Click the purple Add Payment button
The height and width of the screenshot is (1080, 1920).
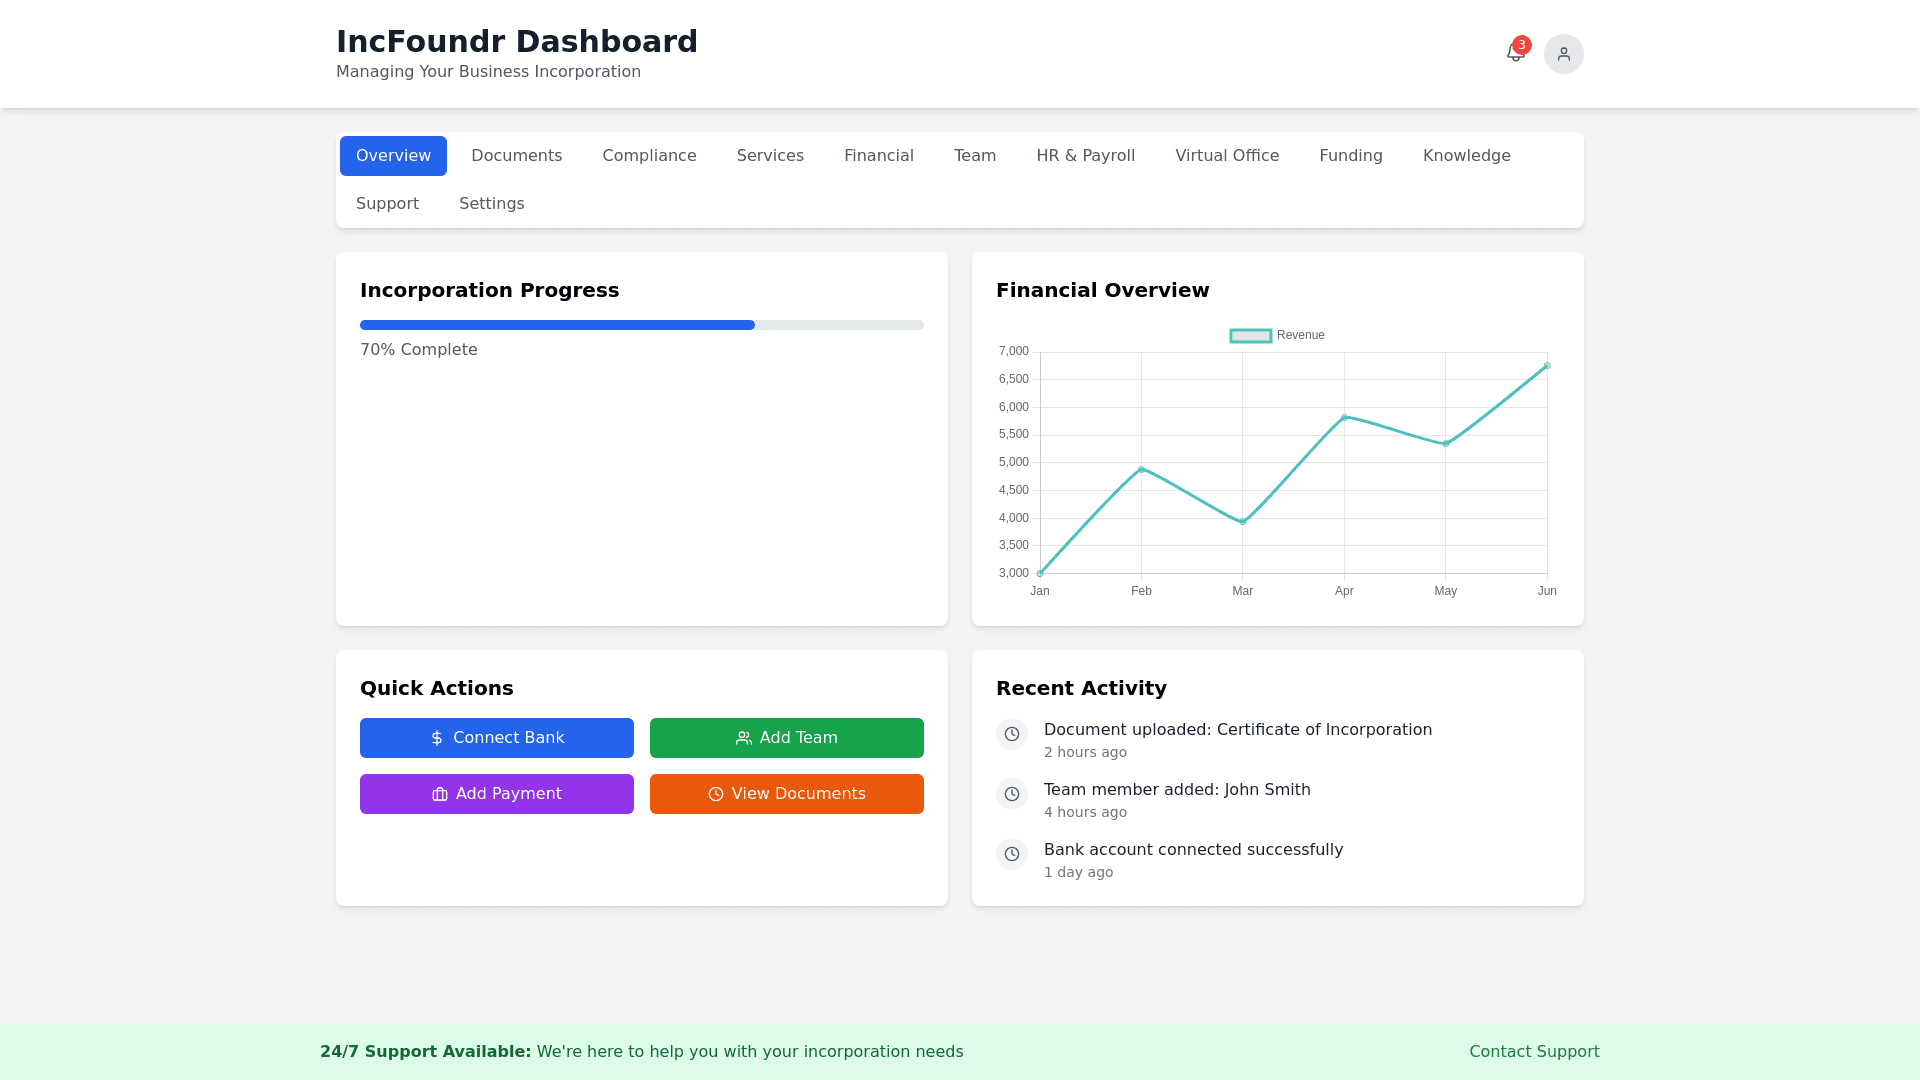497,794
